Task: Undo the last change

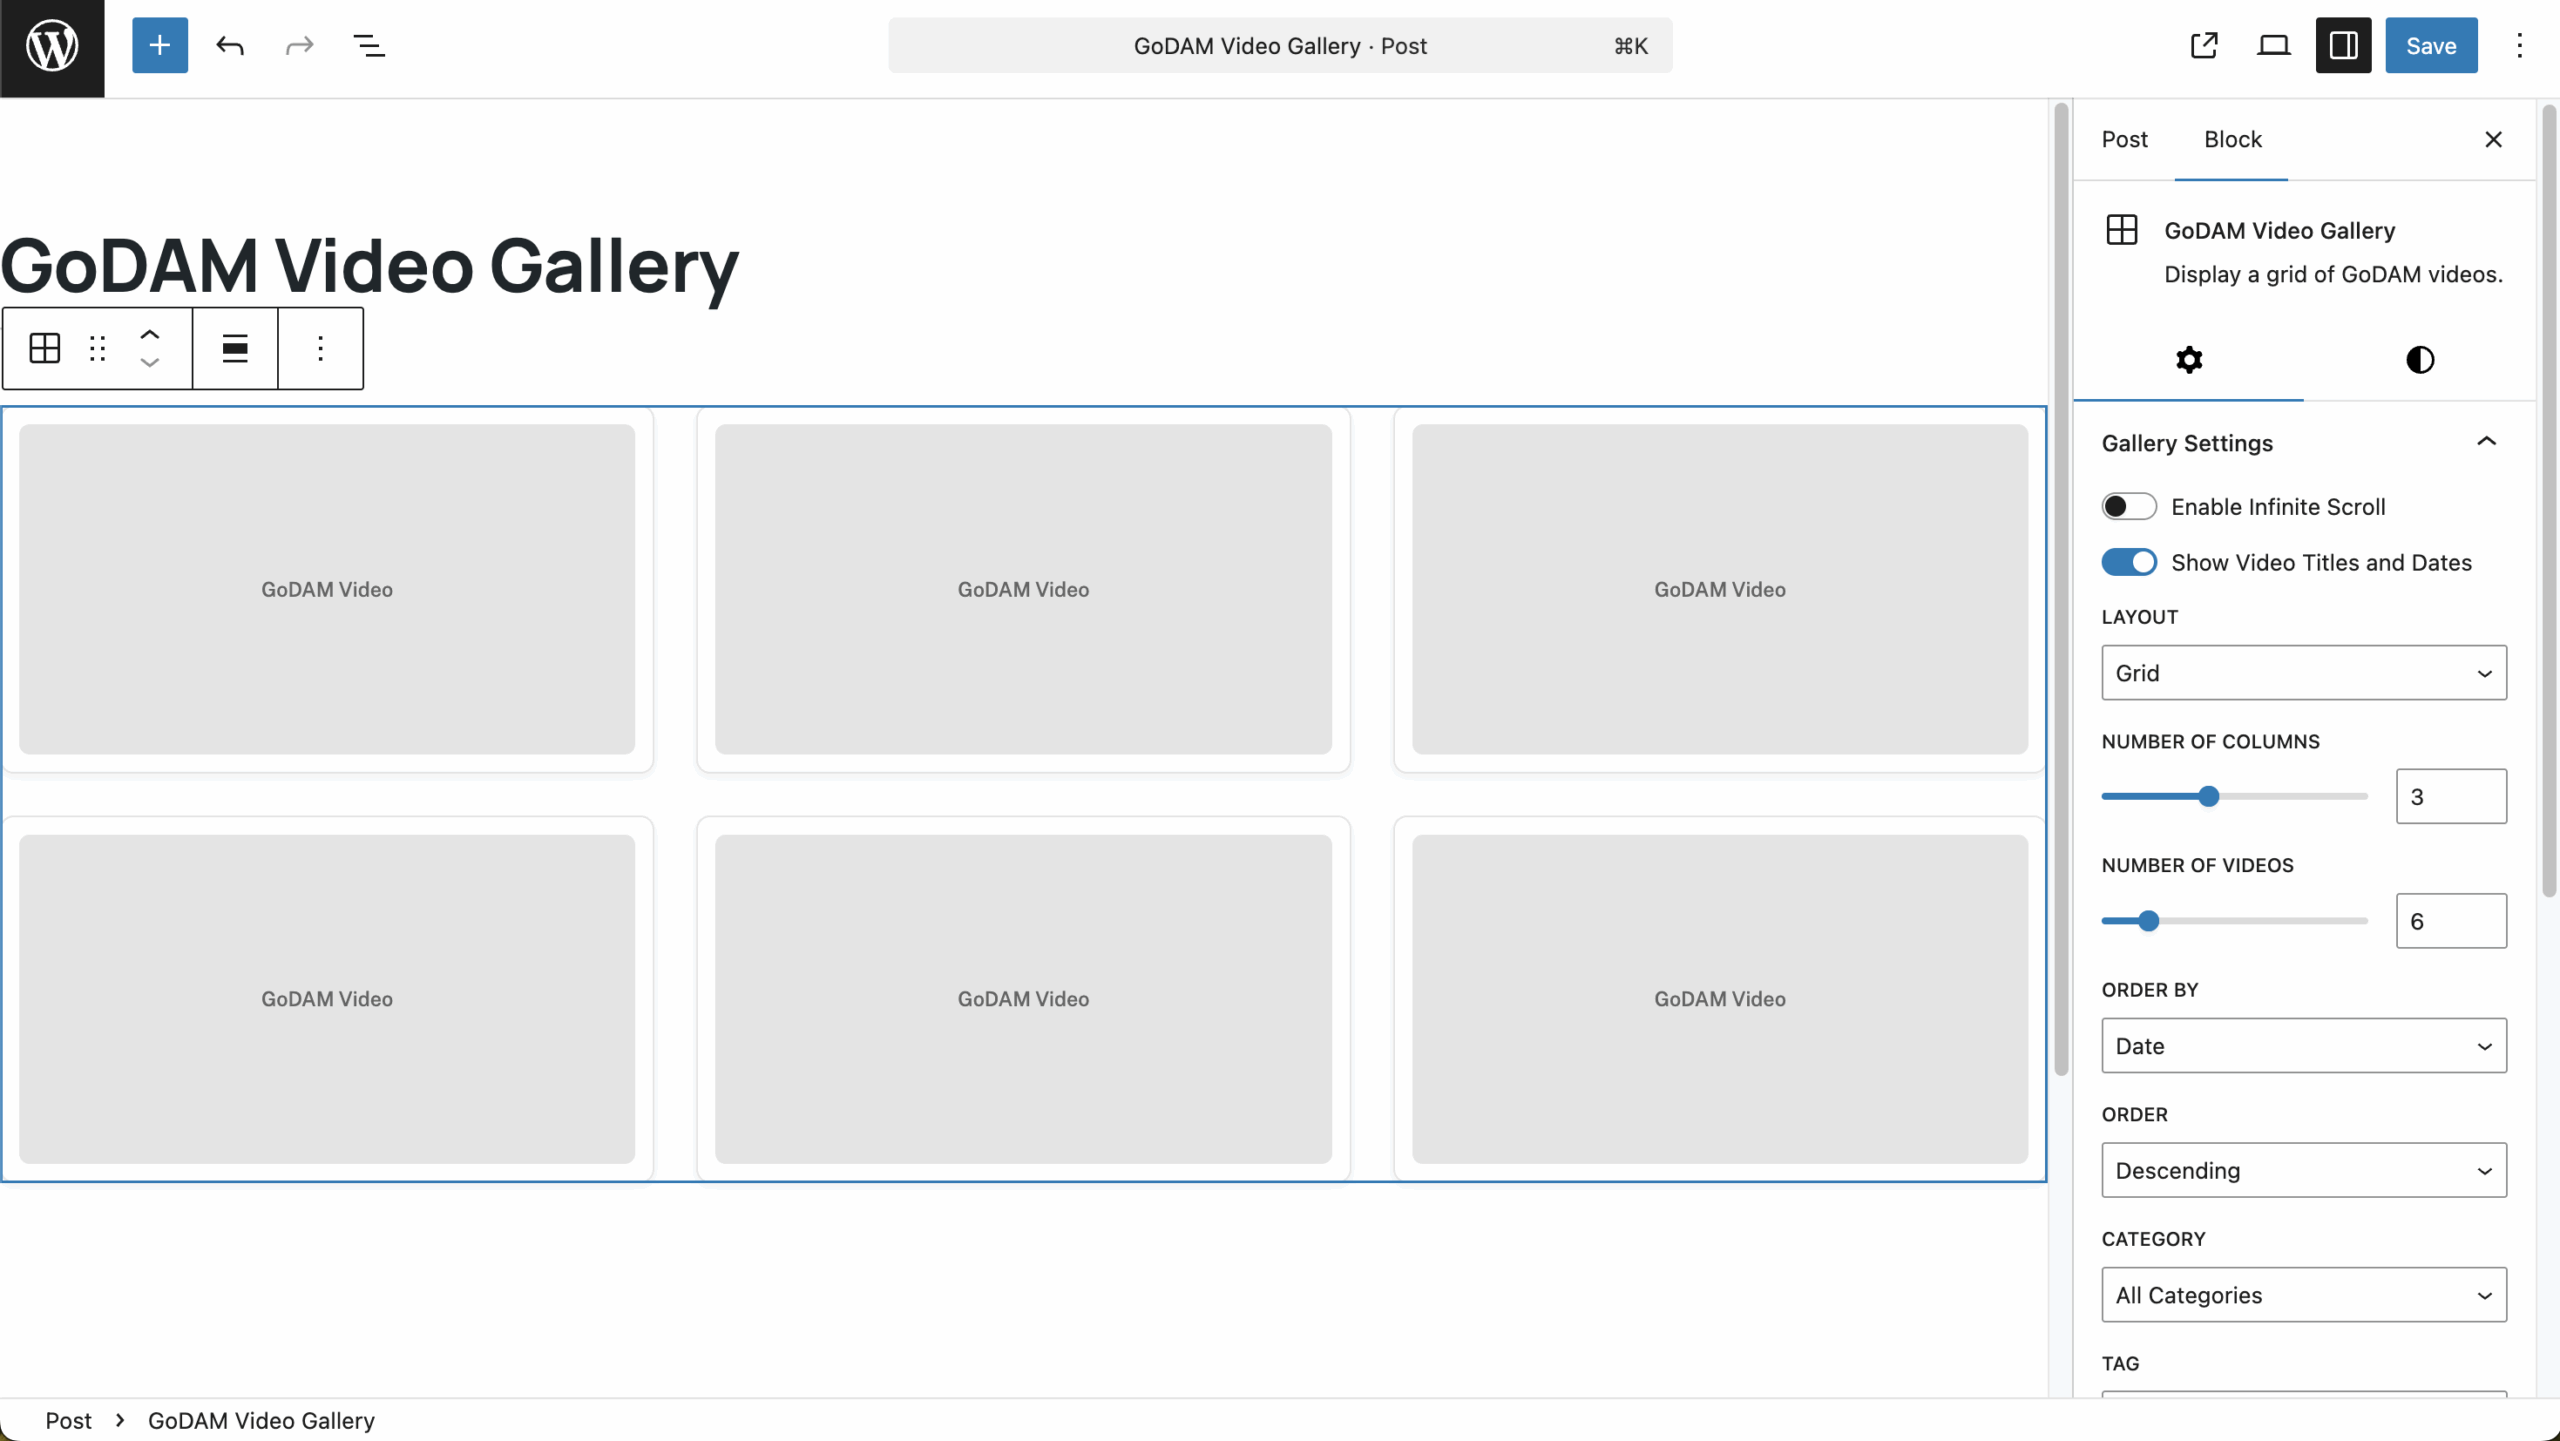Action: pyautogui.click(x=229, y=45)
